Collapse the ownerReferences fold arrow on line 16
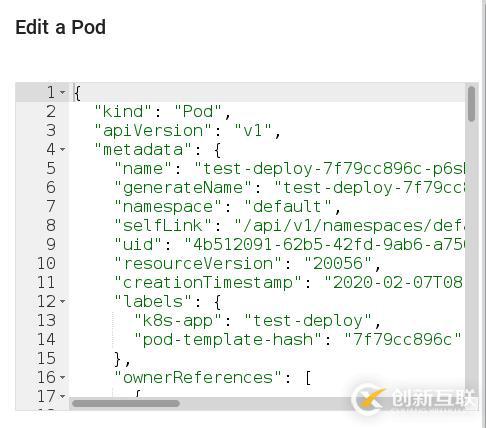Screen dimensions: 486x428 tap(63, 377)
